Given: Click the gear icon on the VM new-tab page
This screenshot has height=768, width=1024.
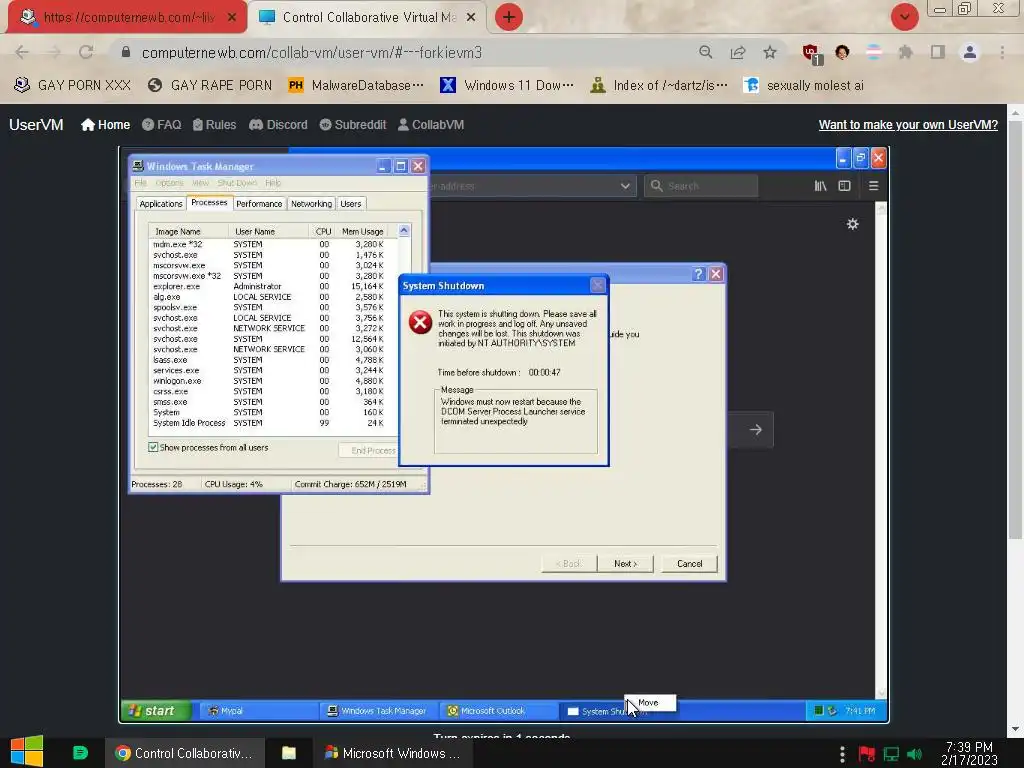Looking at the screenshot, I should (x=852, y=224).
